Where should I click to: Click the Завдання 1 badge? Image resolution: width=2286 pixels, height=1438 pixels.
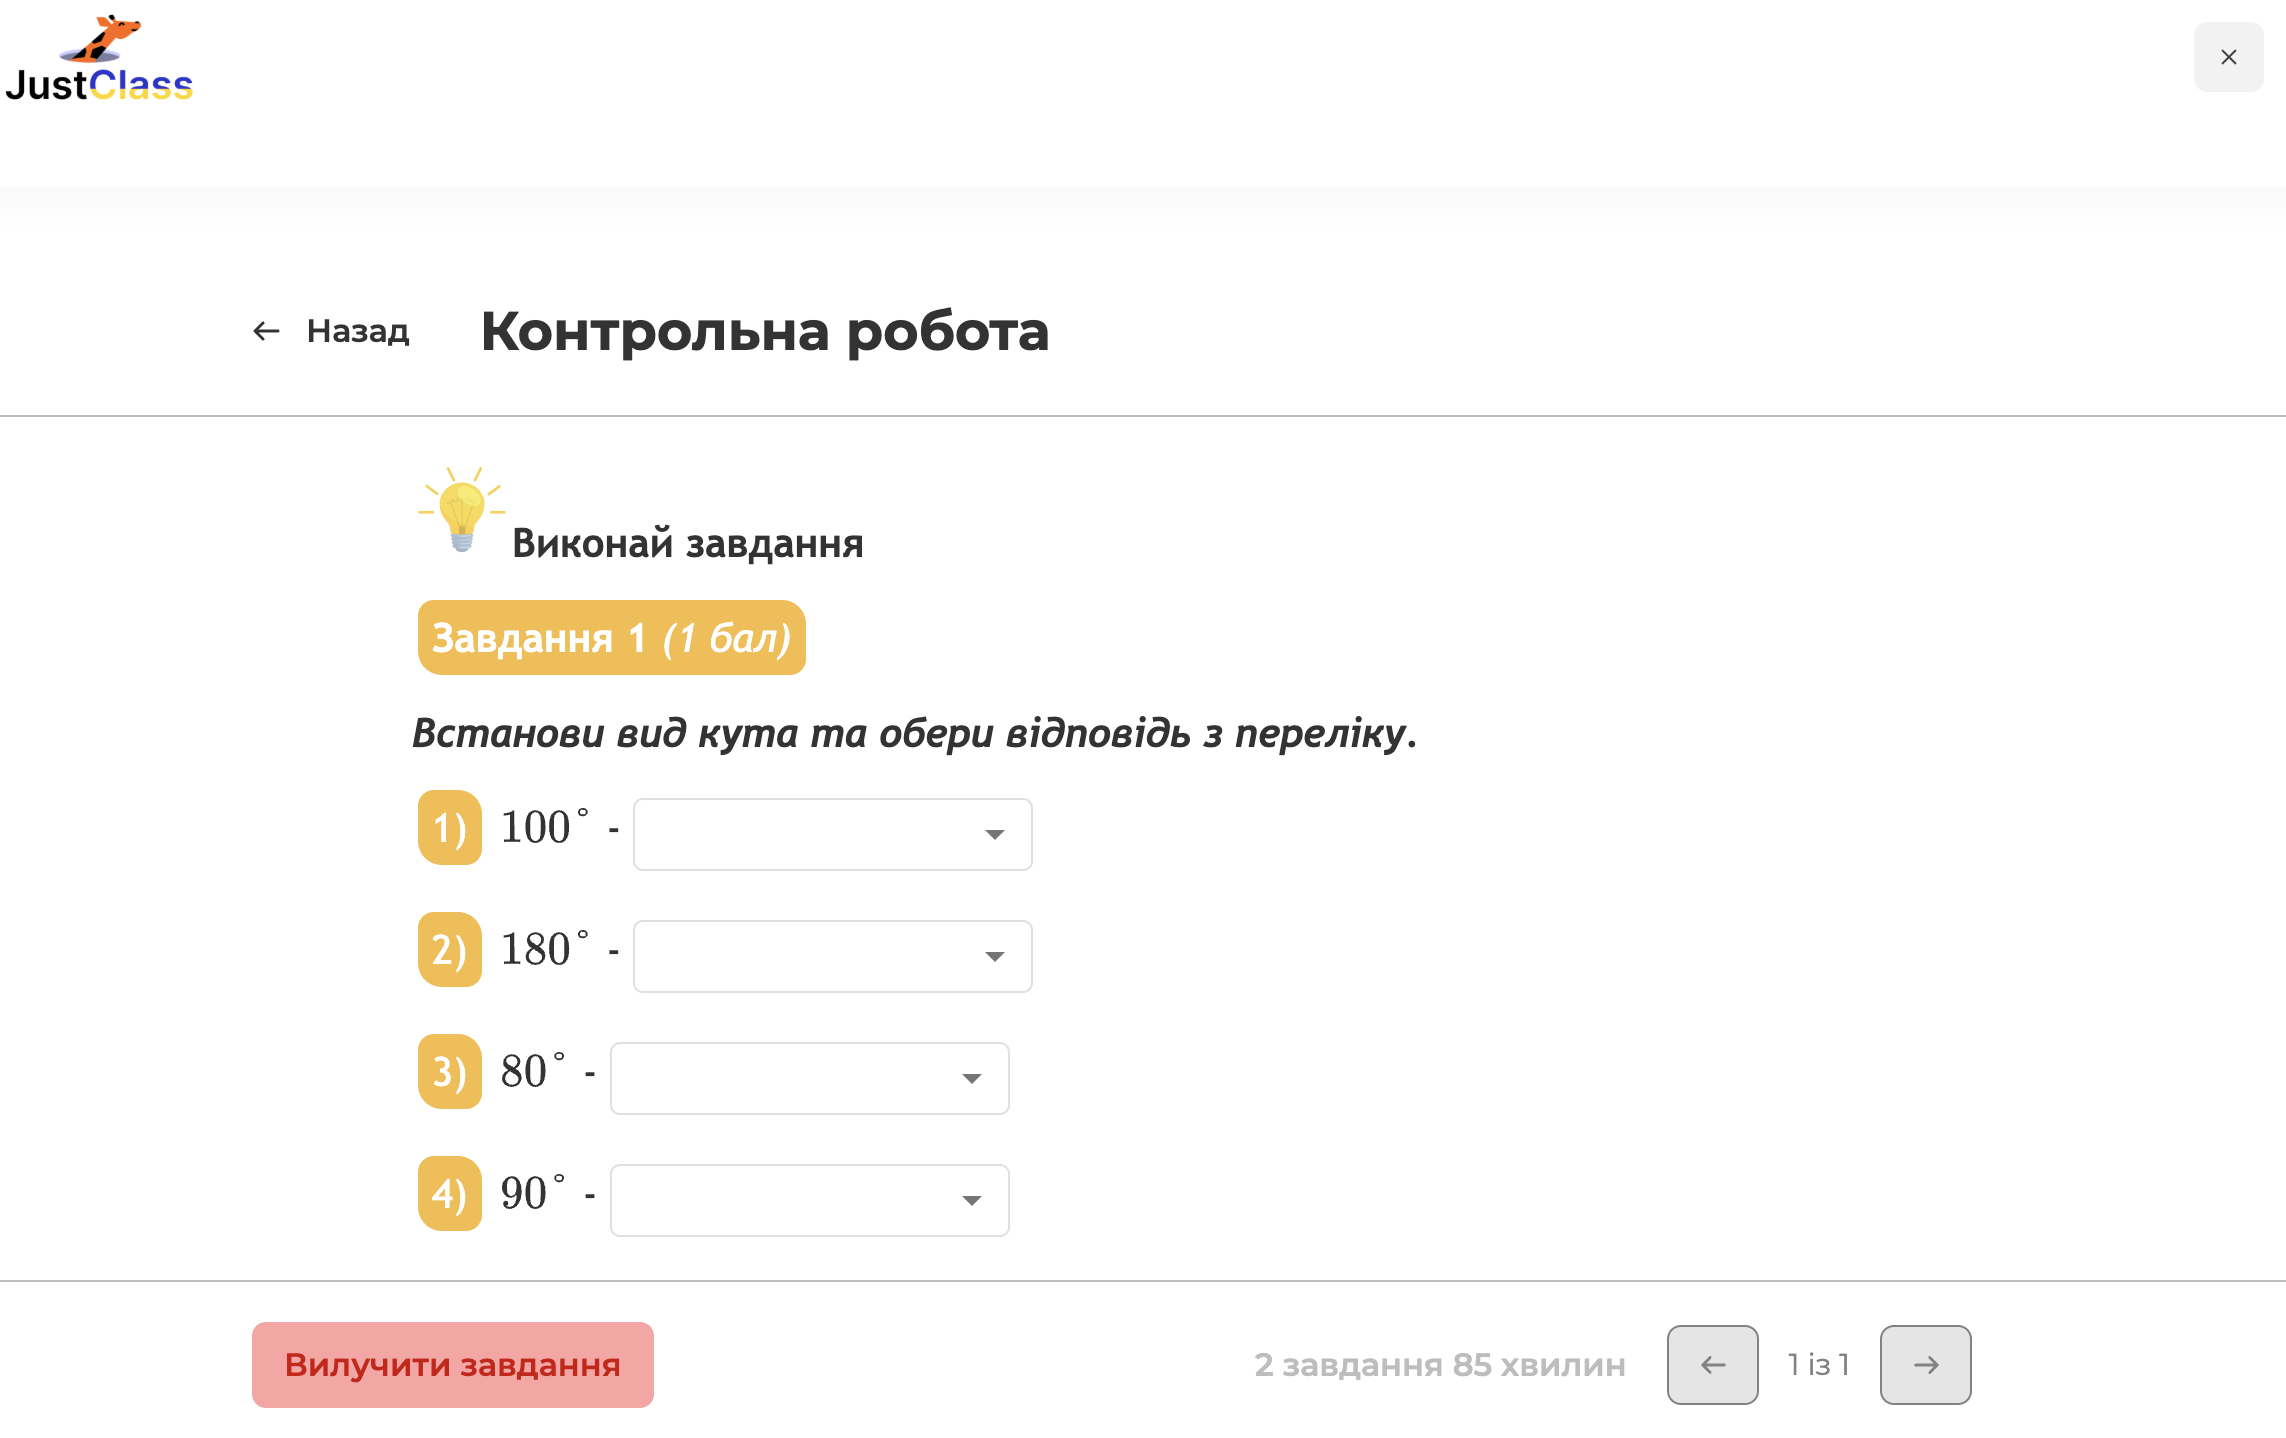[x=611, y=638]
